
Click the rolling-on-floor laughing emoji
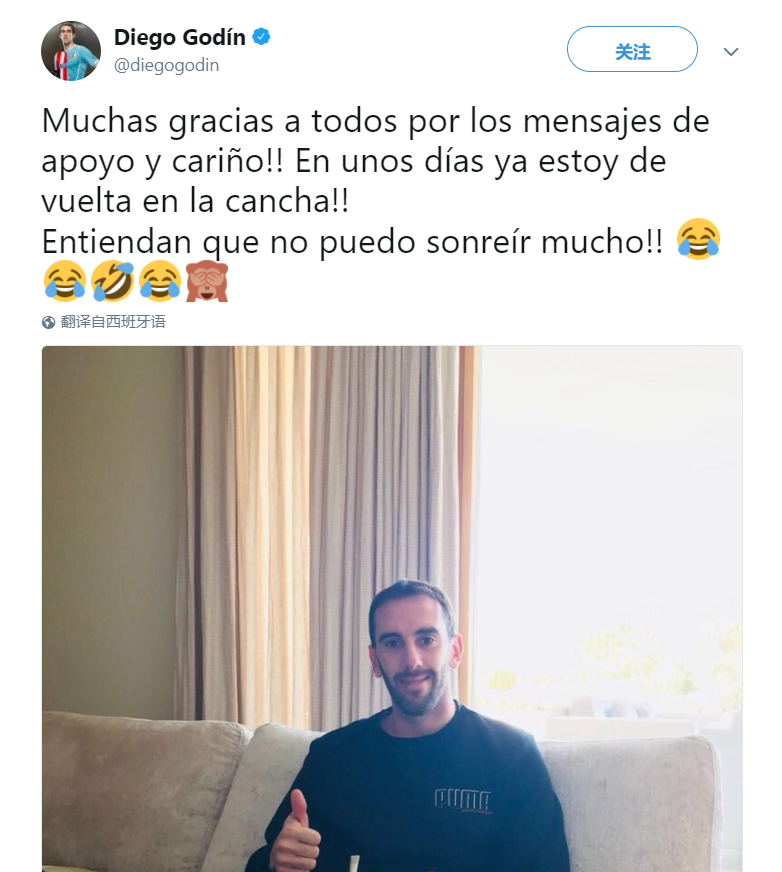[112, 281]
